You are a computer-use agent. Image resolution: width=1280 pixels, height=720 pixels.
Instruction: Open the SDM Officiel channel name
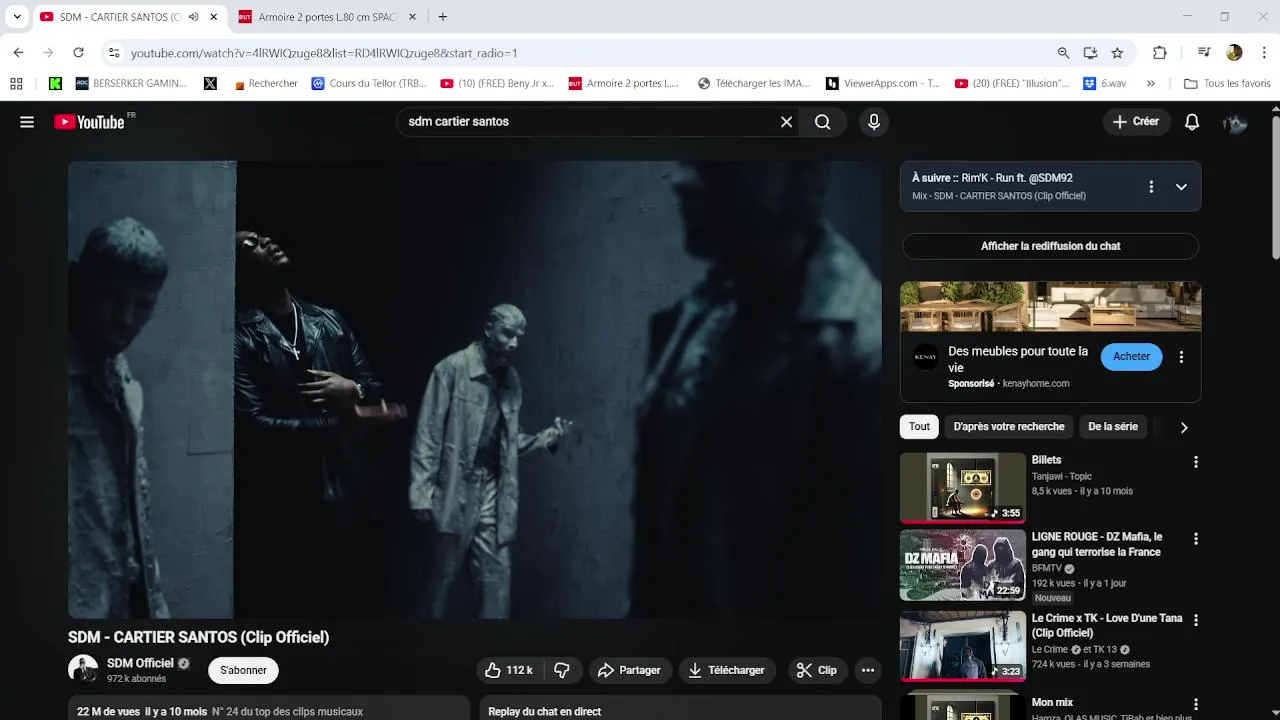141,663
